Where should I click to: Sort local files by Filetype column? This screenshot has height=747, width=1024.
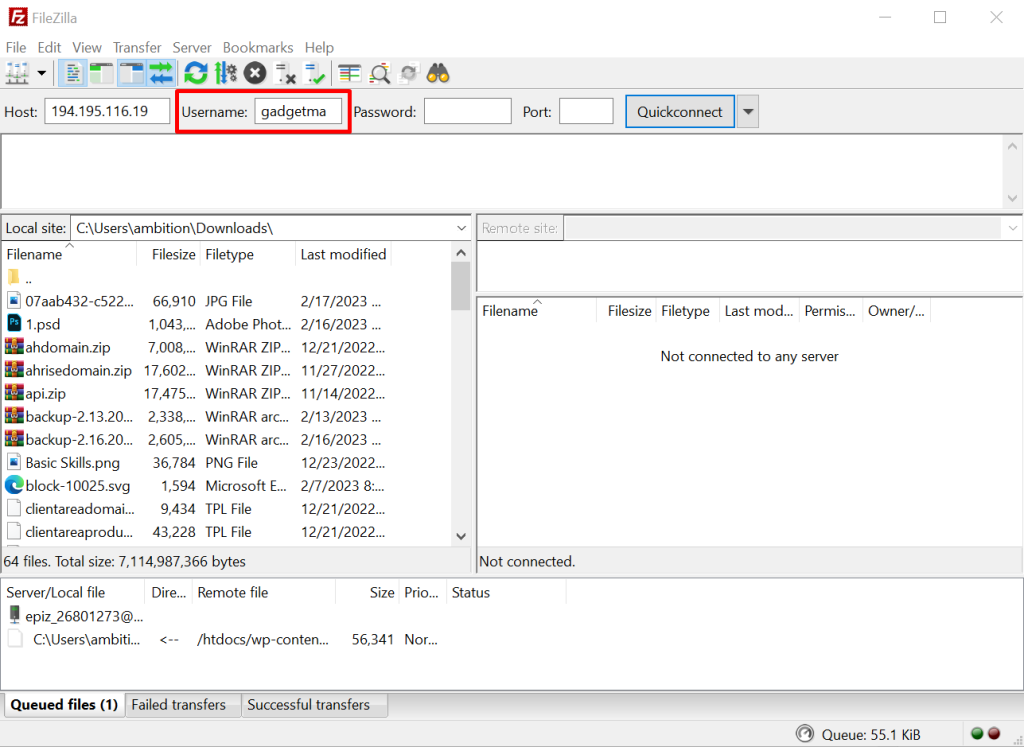248,254
